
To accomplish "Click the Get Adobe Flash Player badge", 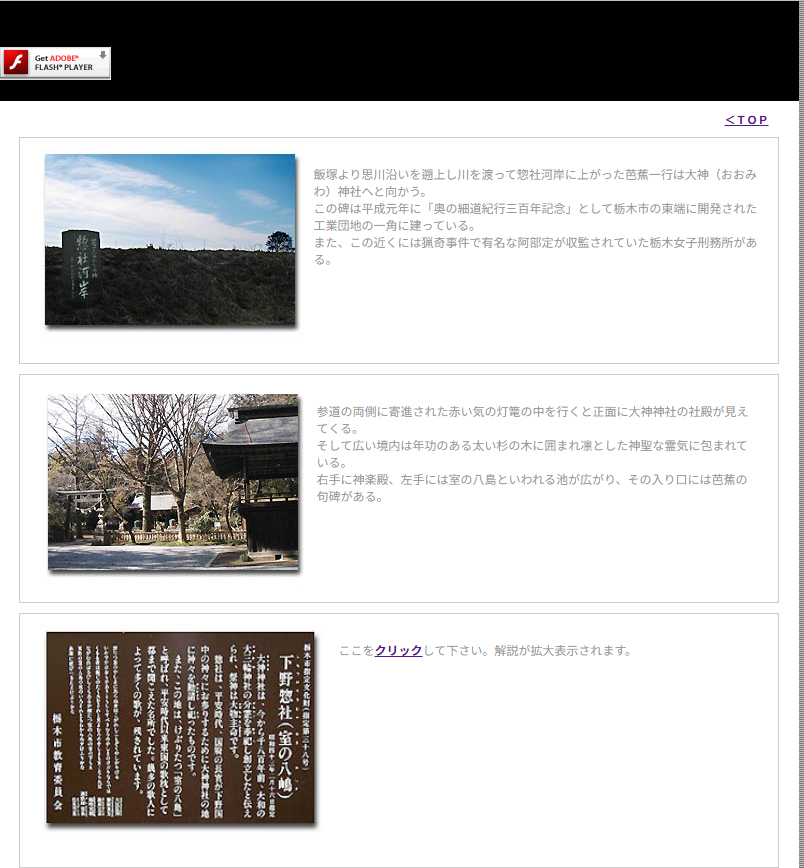I will (56, 63).
